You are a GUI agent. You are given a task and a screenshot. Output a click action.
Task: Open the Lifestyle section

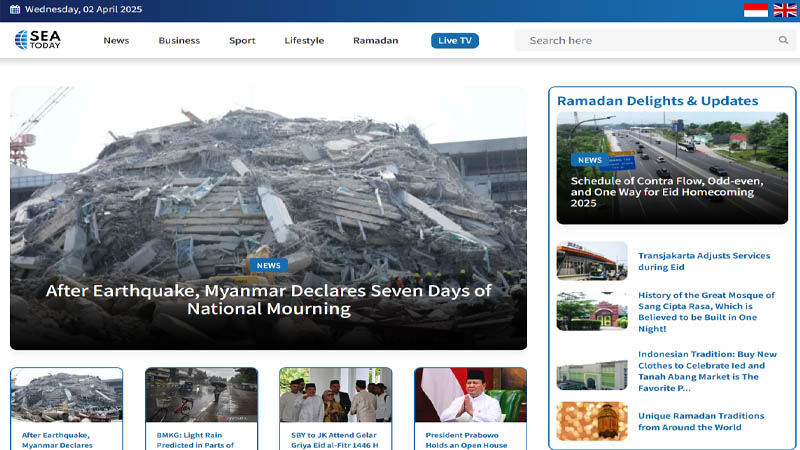304,40
